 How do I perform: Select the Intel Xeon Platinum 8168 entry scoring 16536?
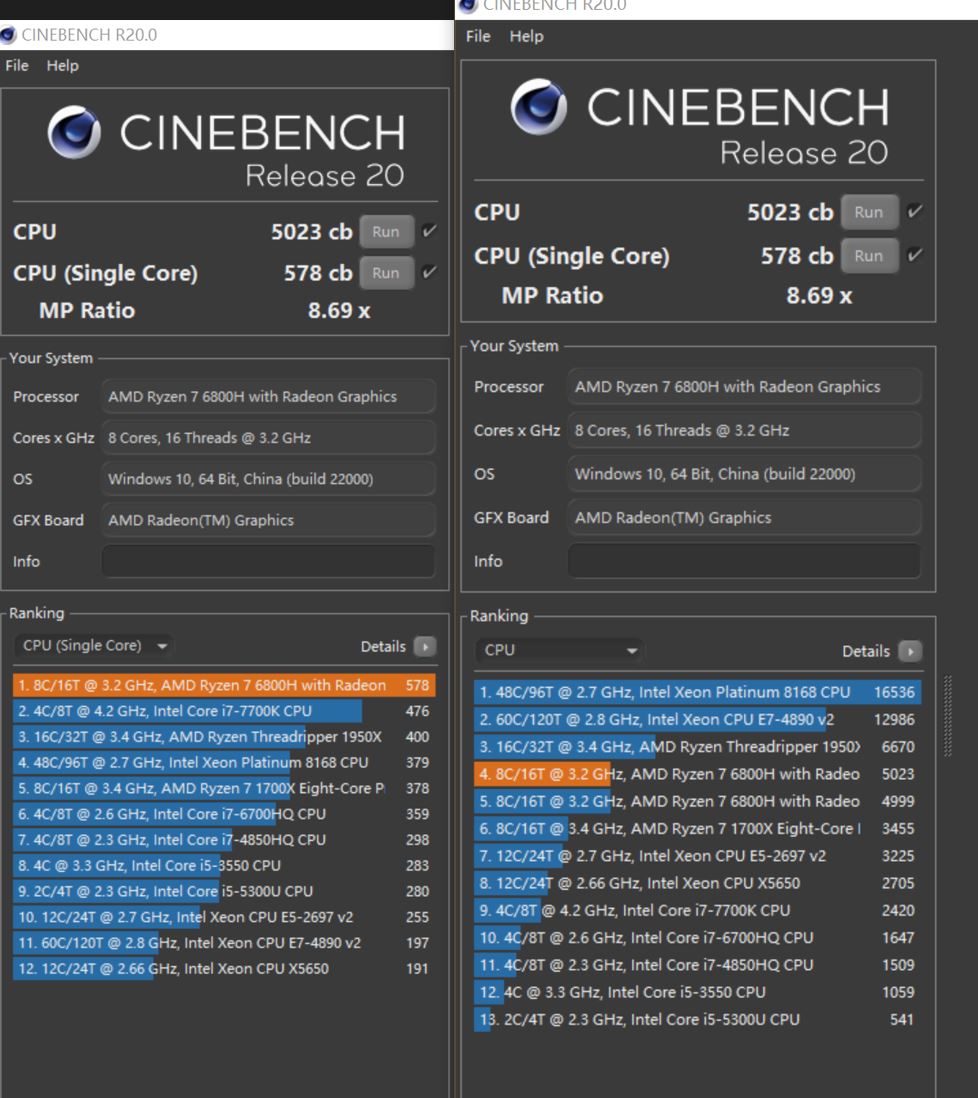695,692
